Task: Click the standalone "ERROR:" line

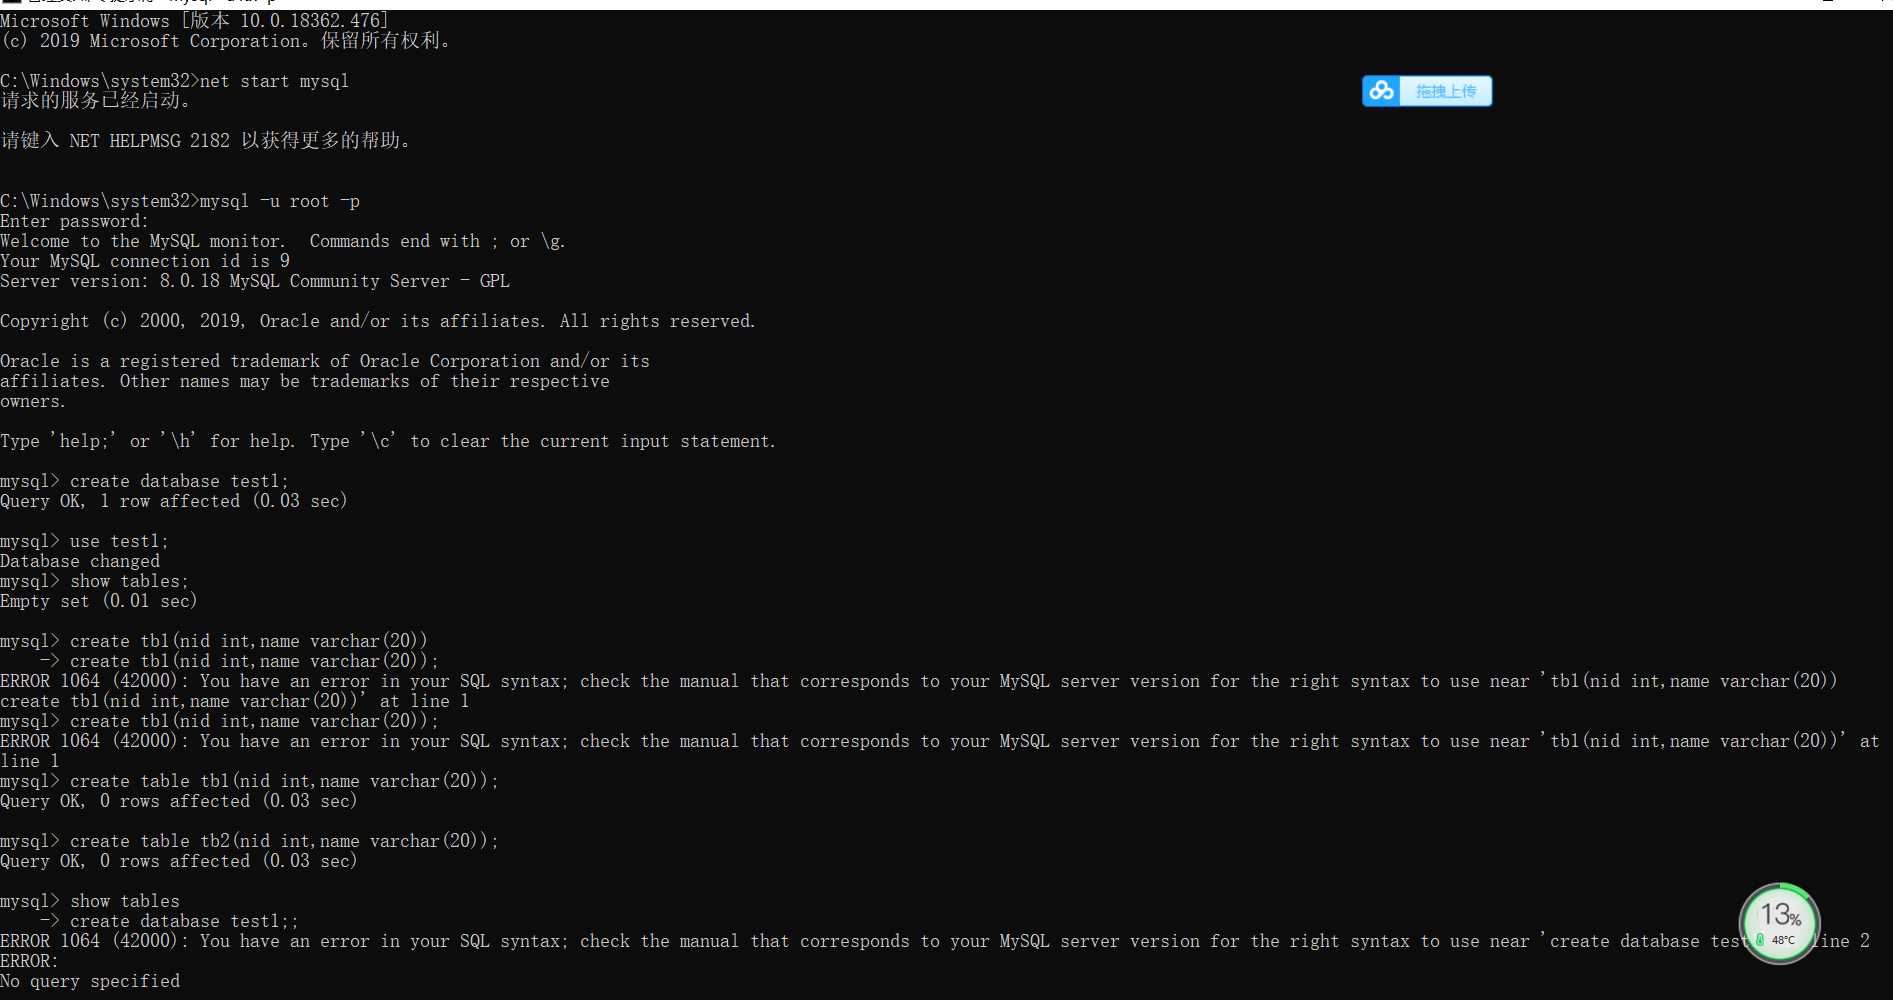Action: pos(30,961)
